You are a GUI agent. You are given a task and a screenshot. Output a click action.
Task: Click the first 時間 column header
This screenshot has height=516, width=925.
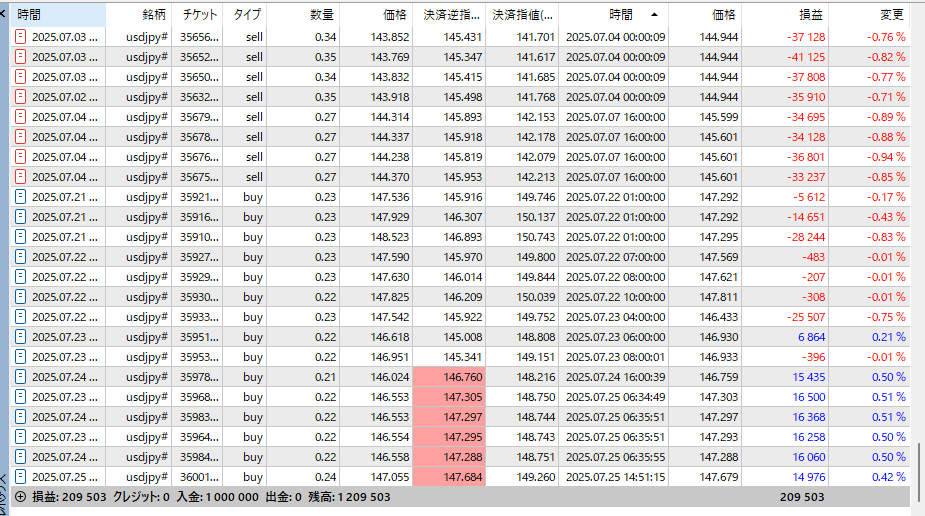pos(58,15)
